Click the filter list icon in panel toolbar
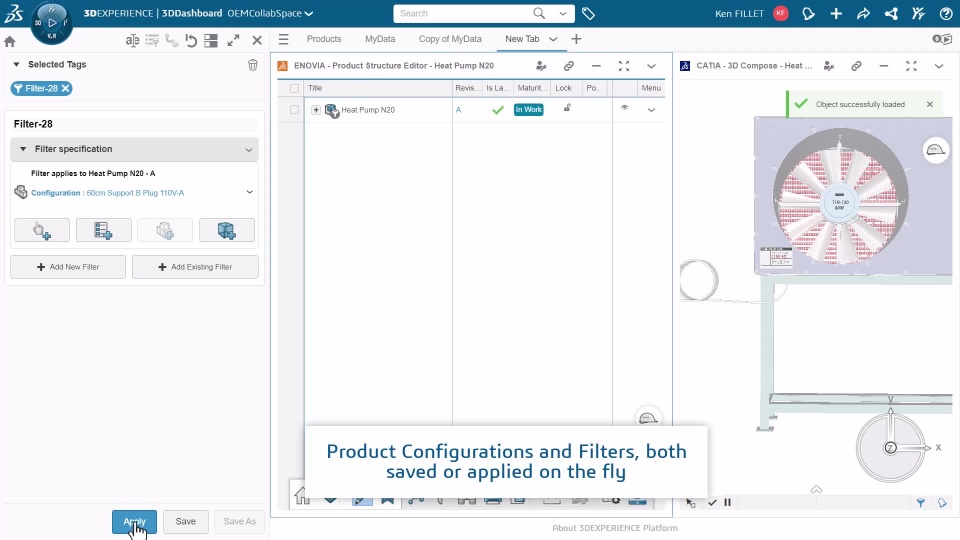Viewport: 960px width, 540px height. click(x=152, y=41)
